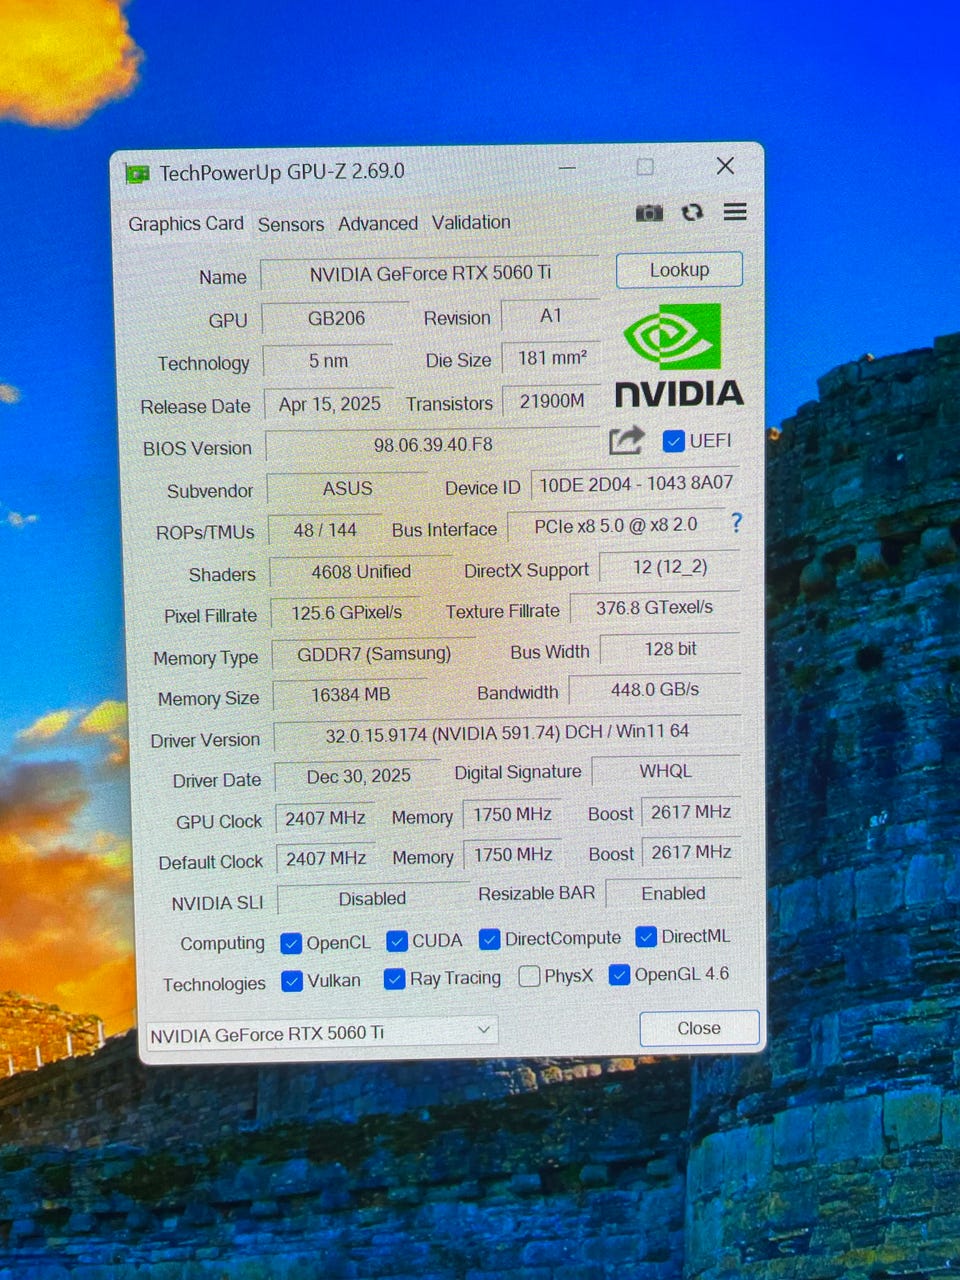Click the refresh icon in GPU-Z
This screenshot has width=960, height=1280.
pyautogui.click(x=692, y=212)
